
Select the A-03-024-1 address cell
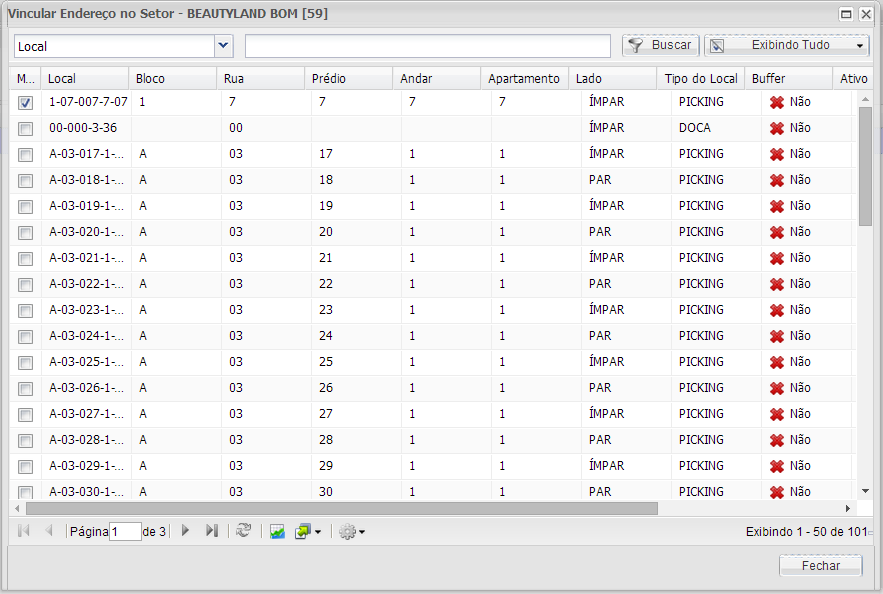(x=86, y=336)
